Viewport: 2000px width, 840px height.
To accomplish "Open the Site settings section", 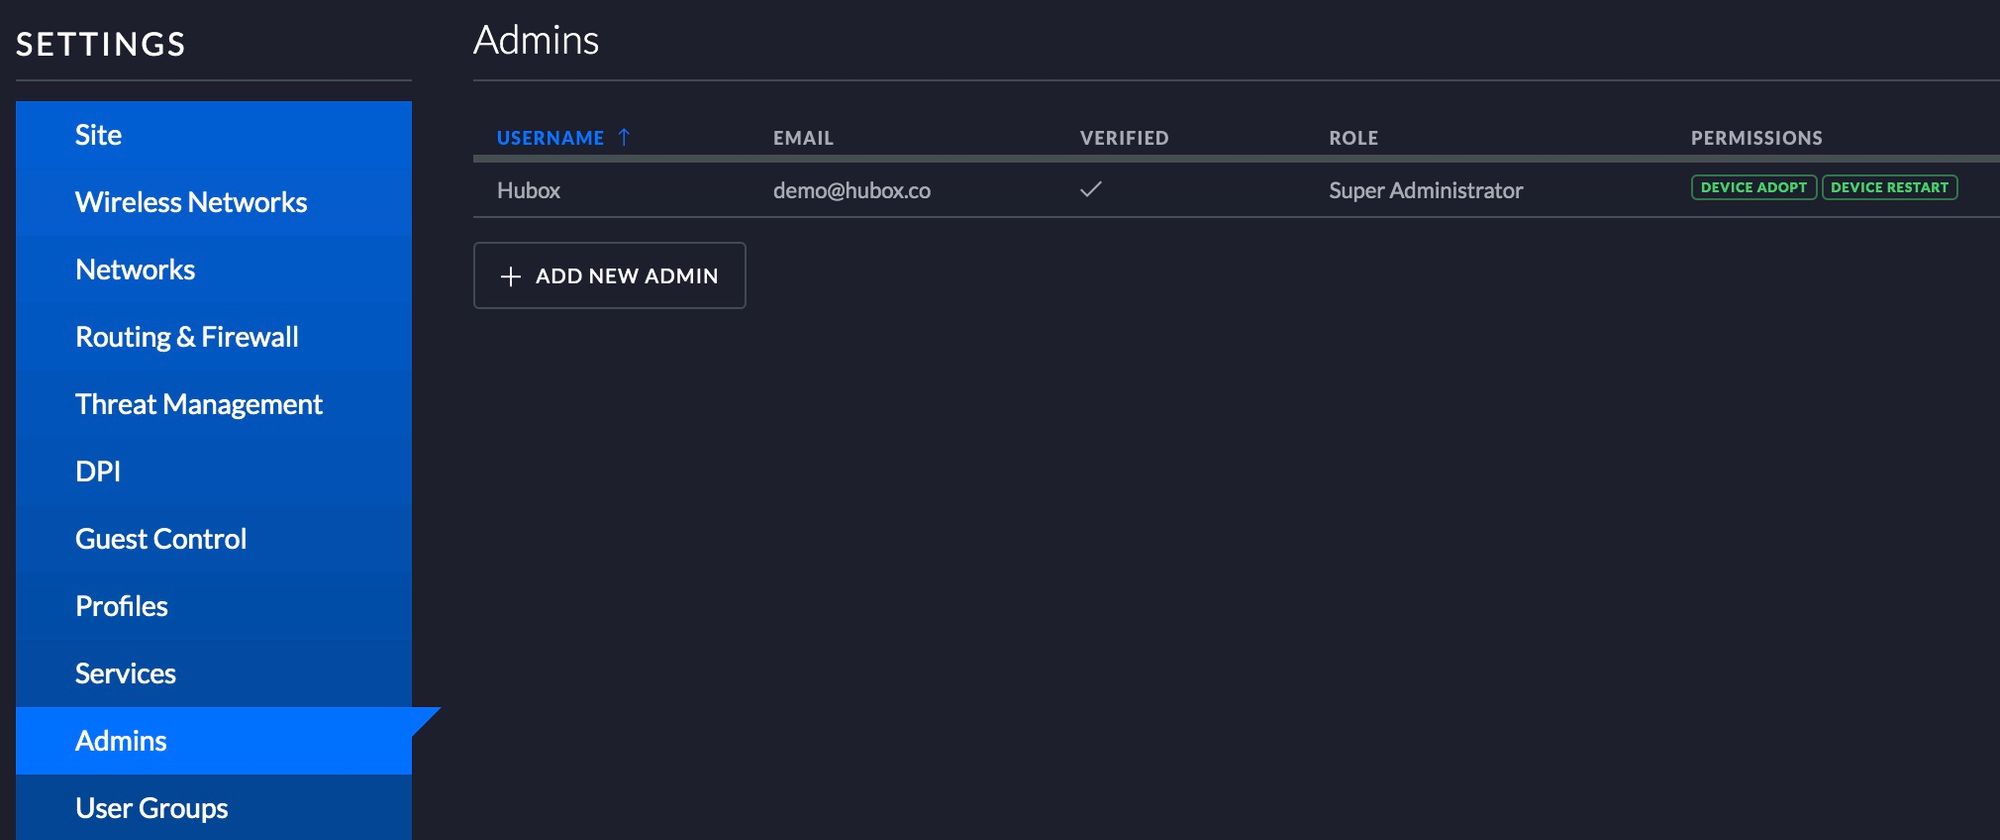I will pyautogui.click(x=214, y=135).
